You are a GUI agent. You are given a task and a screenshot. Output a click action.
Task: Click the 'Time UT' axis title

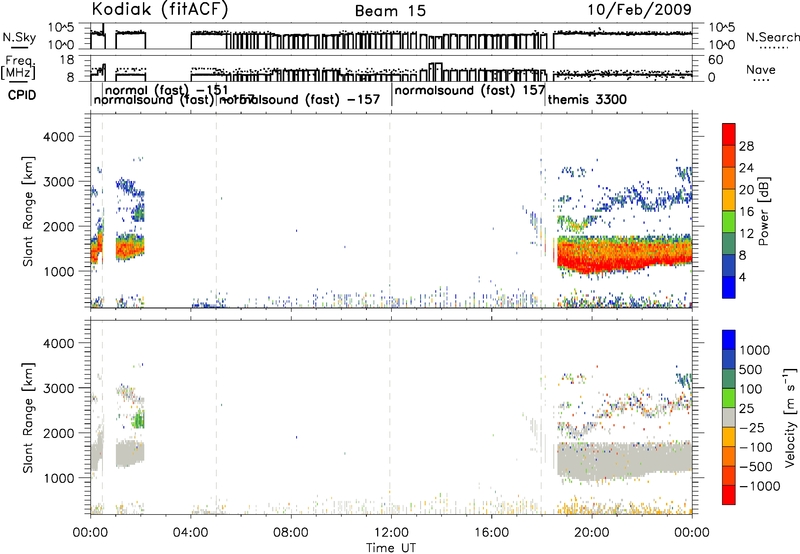tap(391, 548)
